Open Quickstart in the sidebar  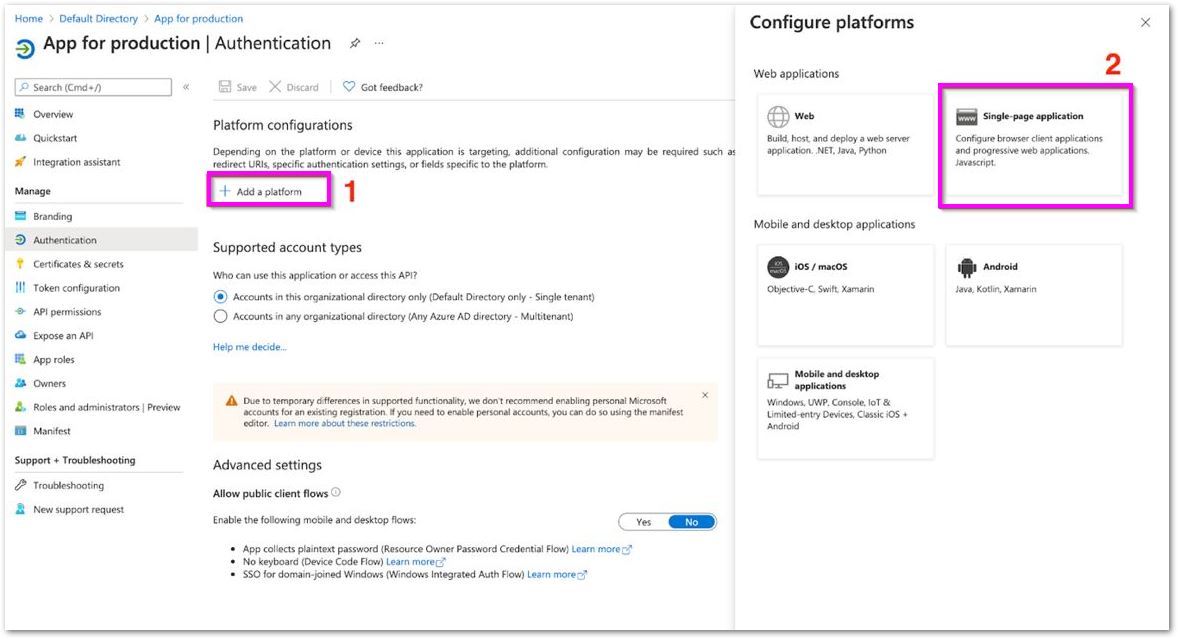click(55, 138)
